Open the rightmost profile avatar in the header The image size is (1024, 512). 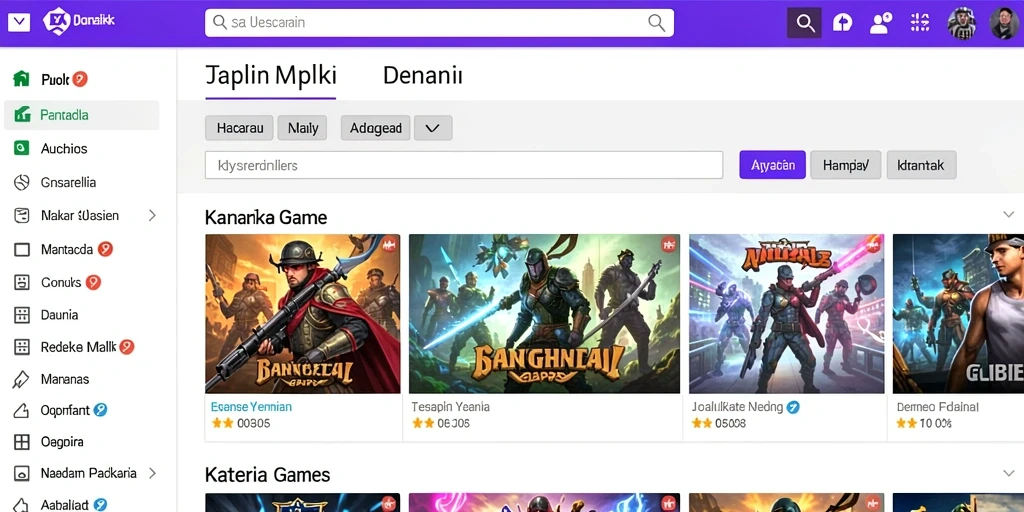[1004, 23]
